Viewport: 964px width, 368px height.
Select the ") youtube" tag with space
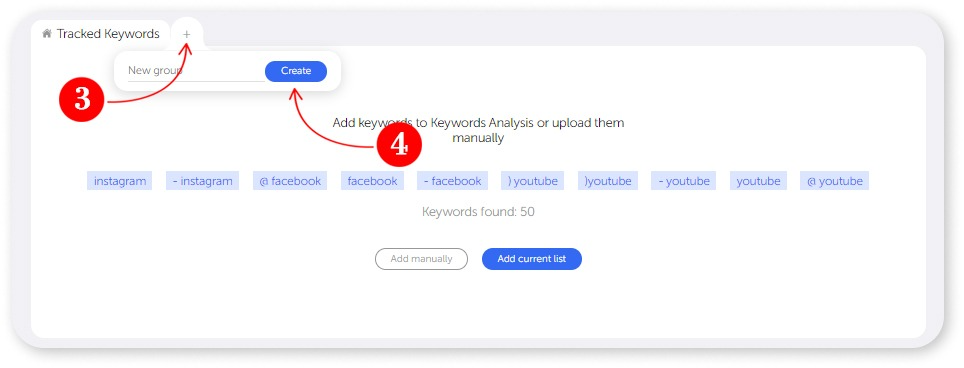tap(532, 181)
